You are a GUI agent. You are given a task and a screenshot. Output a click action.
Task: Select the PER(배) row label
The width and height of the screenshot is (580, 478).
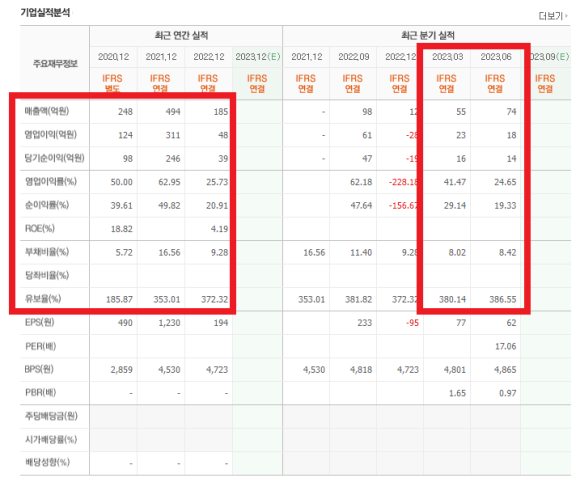coord(40,346)
